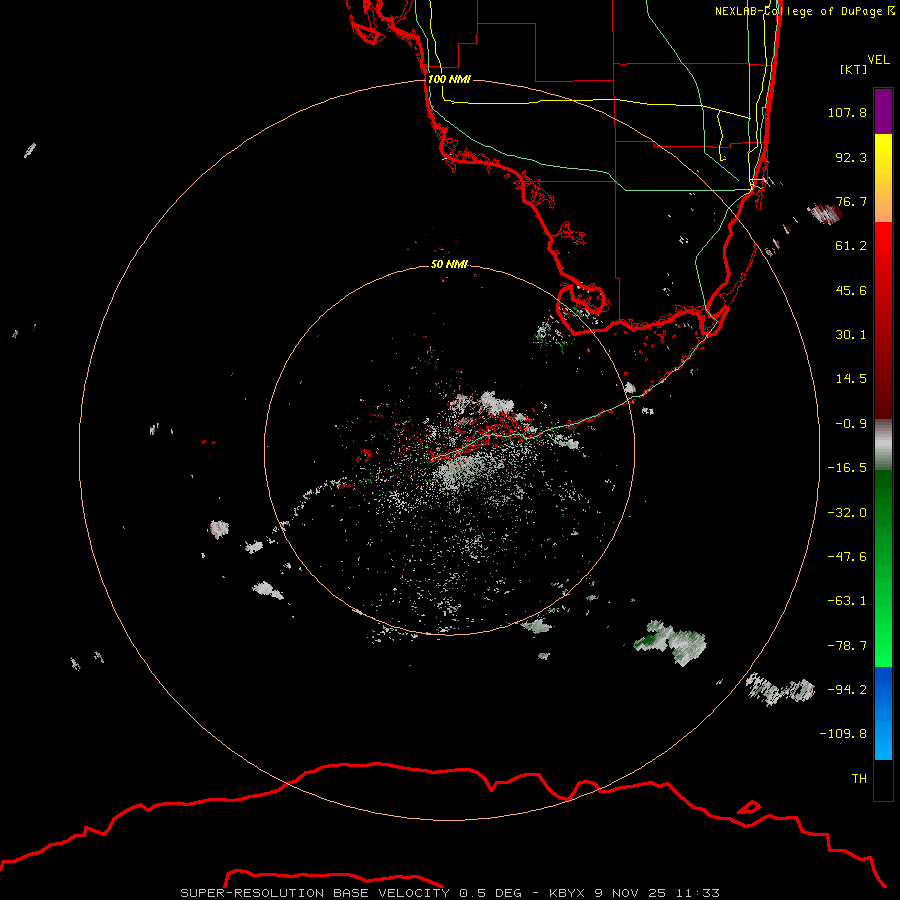Image resolution: width=900 pixels, height=900 pixels.
Task: Click the 107.8 value on velocity scale
Action: 847,112
